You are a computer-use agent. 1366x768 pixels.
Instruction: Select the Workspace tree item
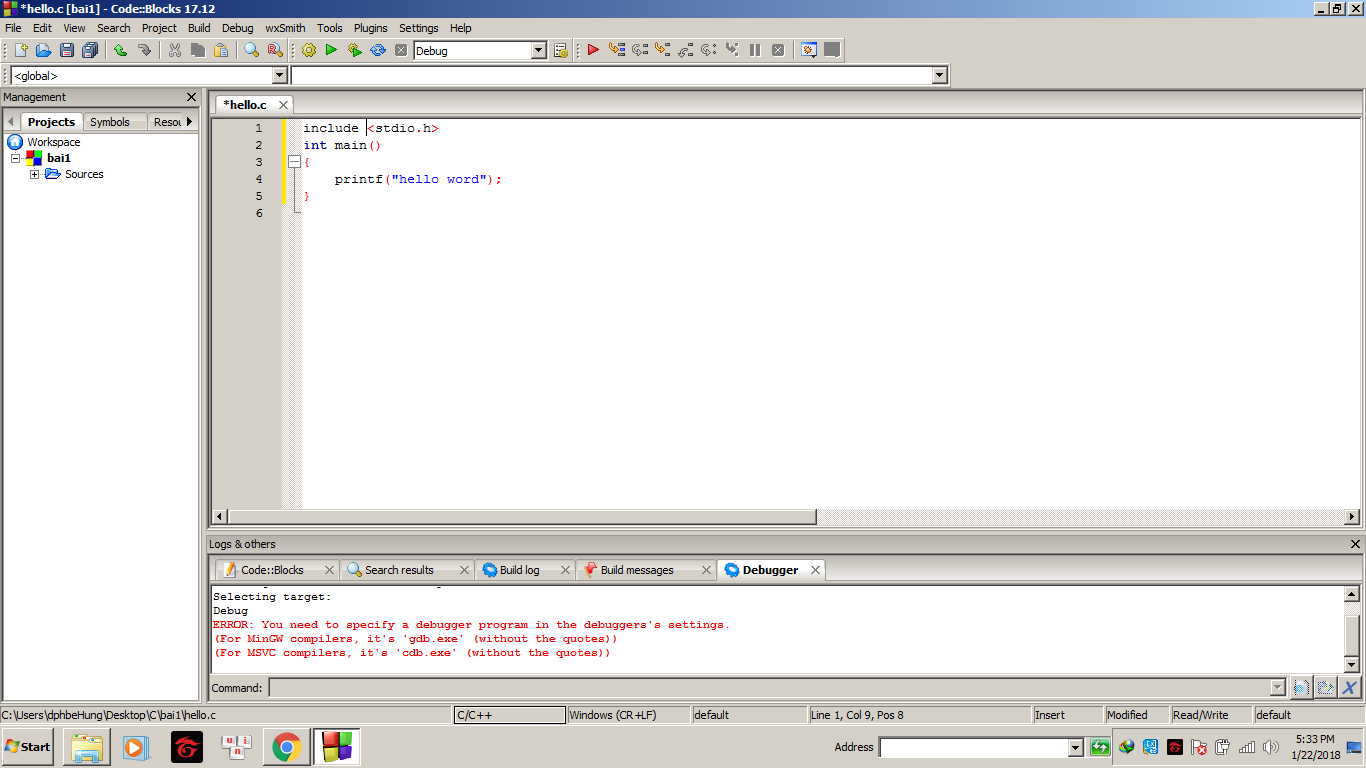click(x=54, y=142)
